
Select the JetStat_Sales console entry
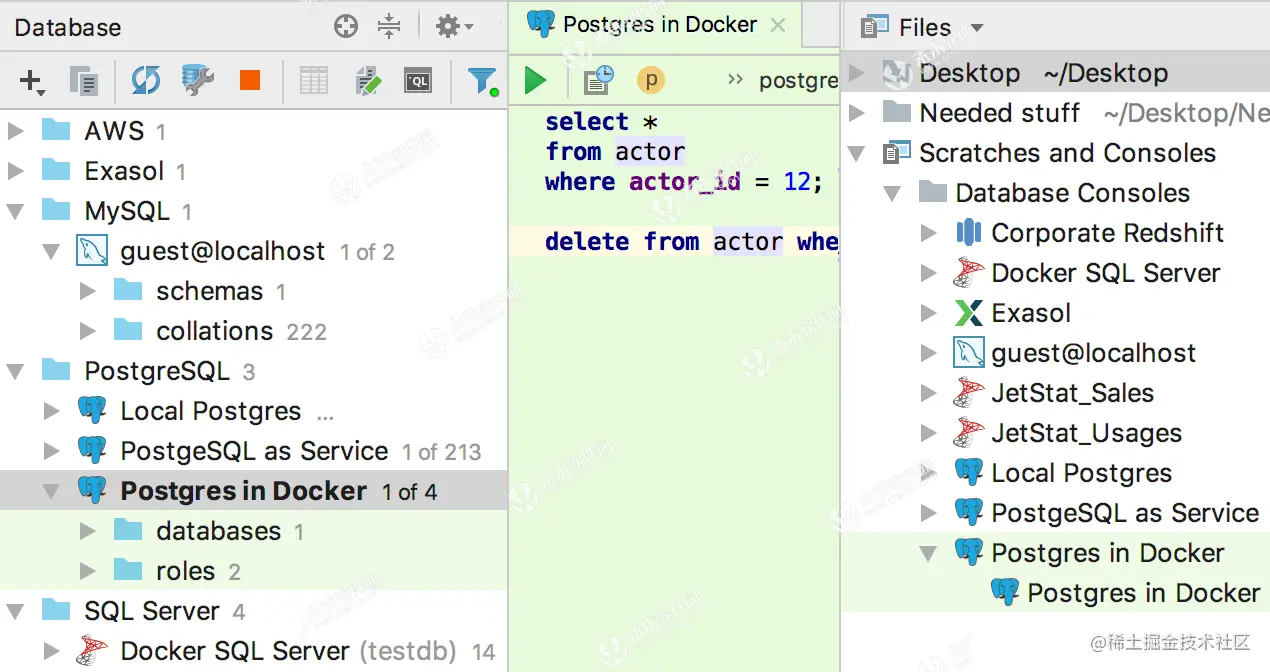click(x=1072, y=393)
